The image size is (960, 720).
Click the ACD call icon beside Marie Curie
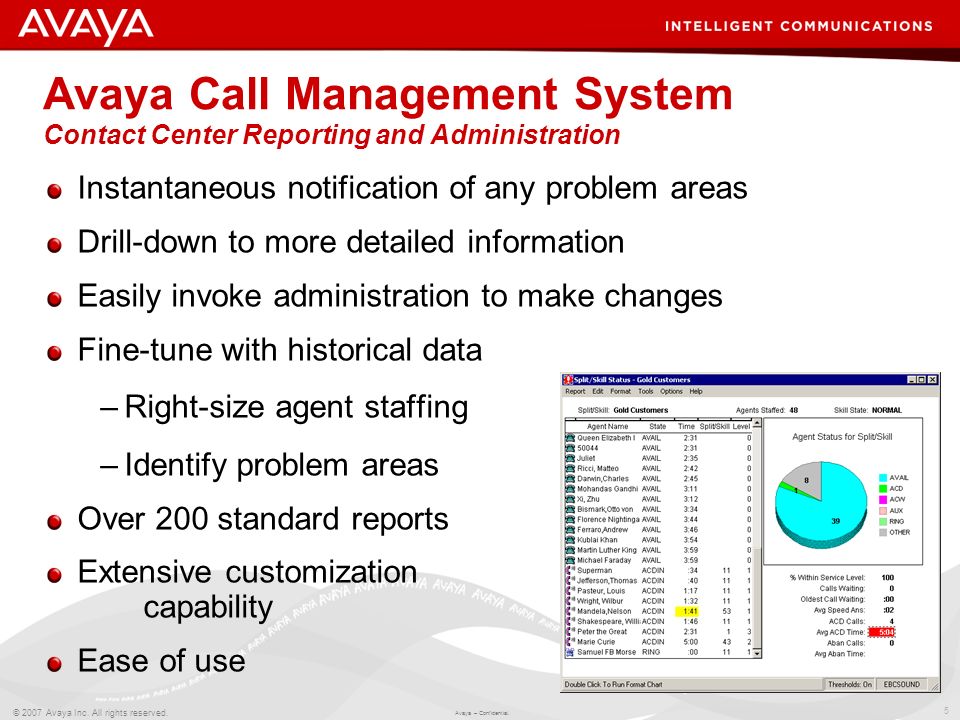coord(570,642)
